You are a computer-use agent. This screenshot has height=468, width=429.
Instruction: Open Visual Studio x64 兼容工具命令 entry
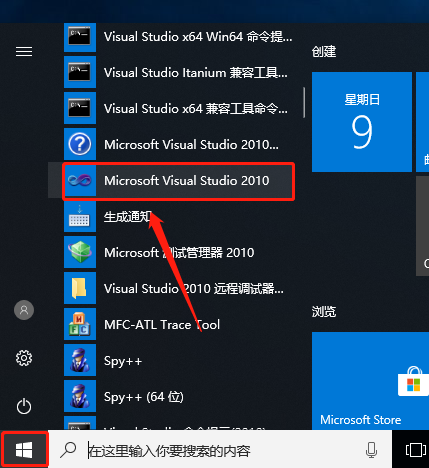point(179,108)
